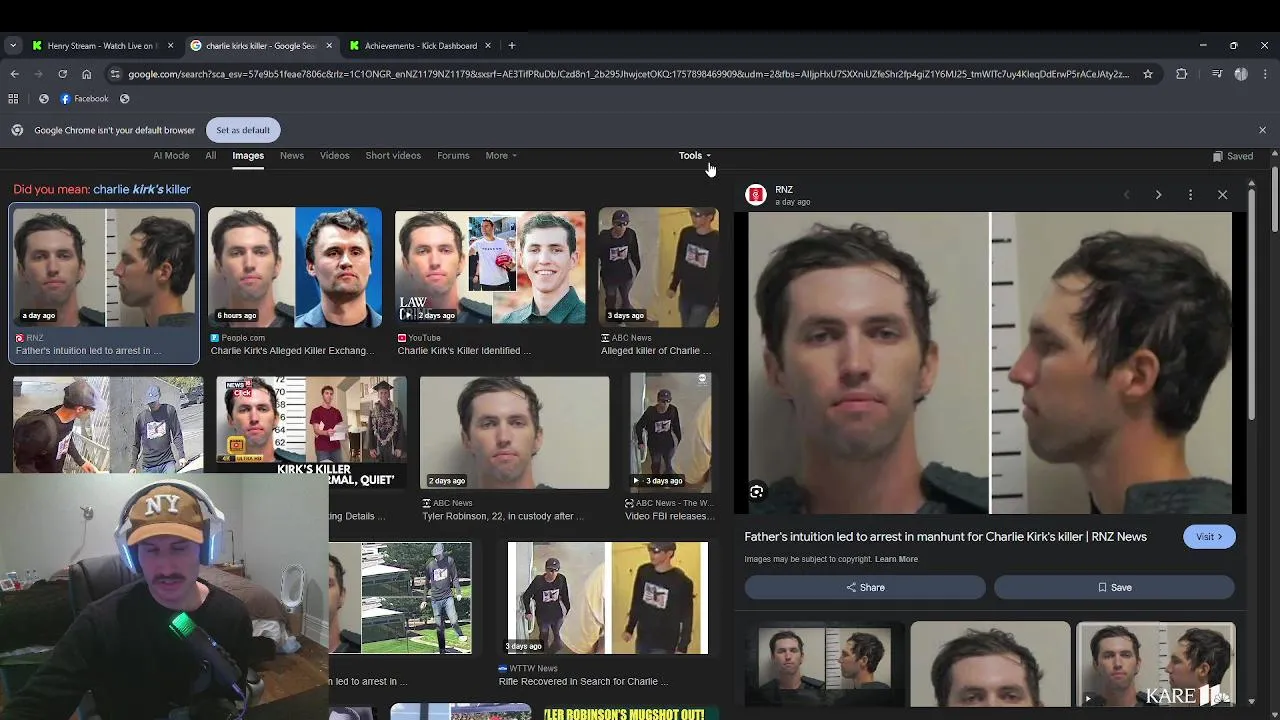Open the Extensions puzzle menu

[x=1182, y=74]
